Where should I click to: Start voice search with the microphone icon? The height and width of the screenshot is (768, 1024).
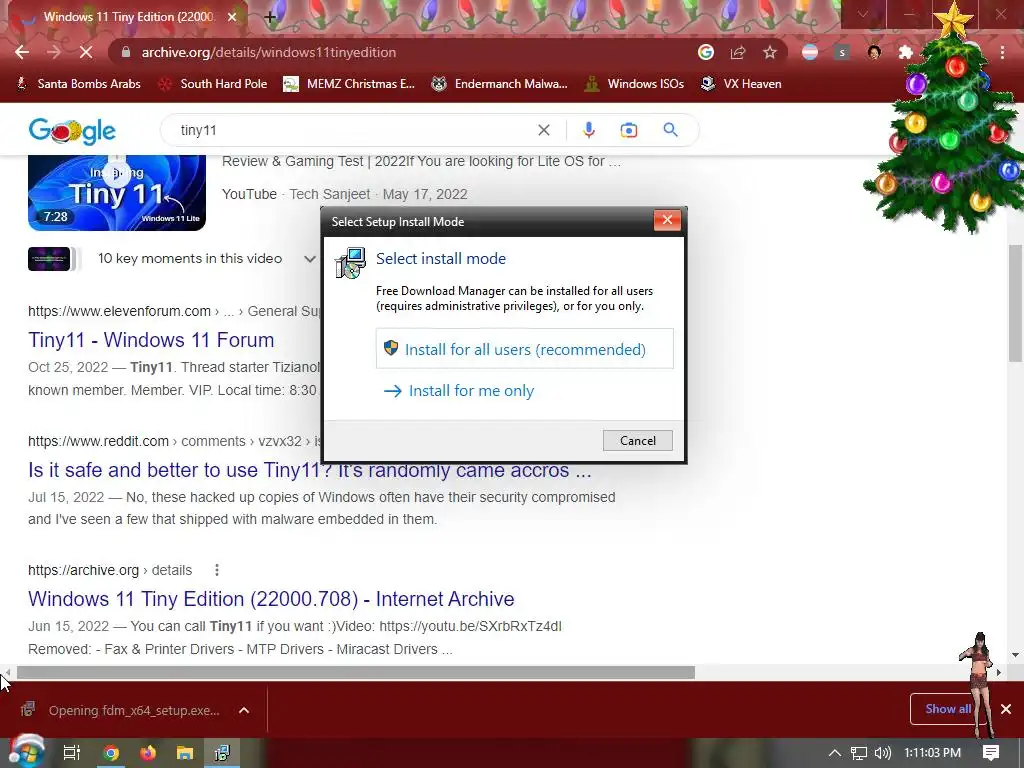(588, 130)
